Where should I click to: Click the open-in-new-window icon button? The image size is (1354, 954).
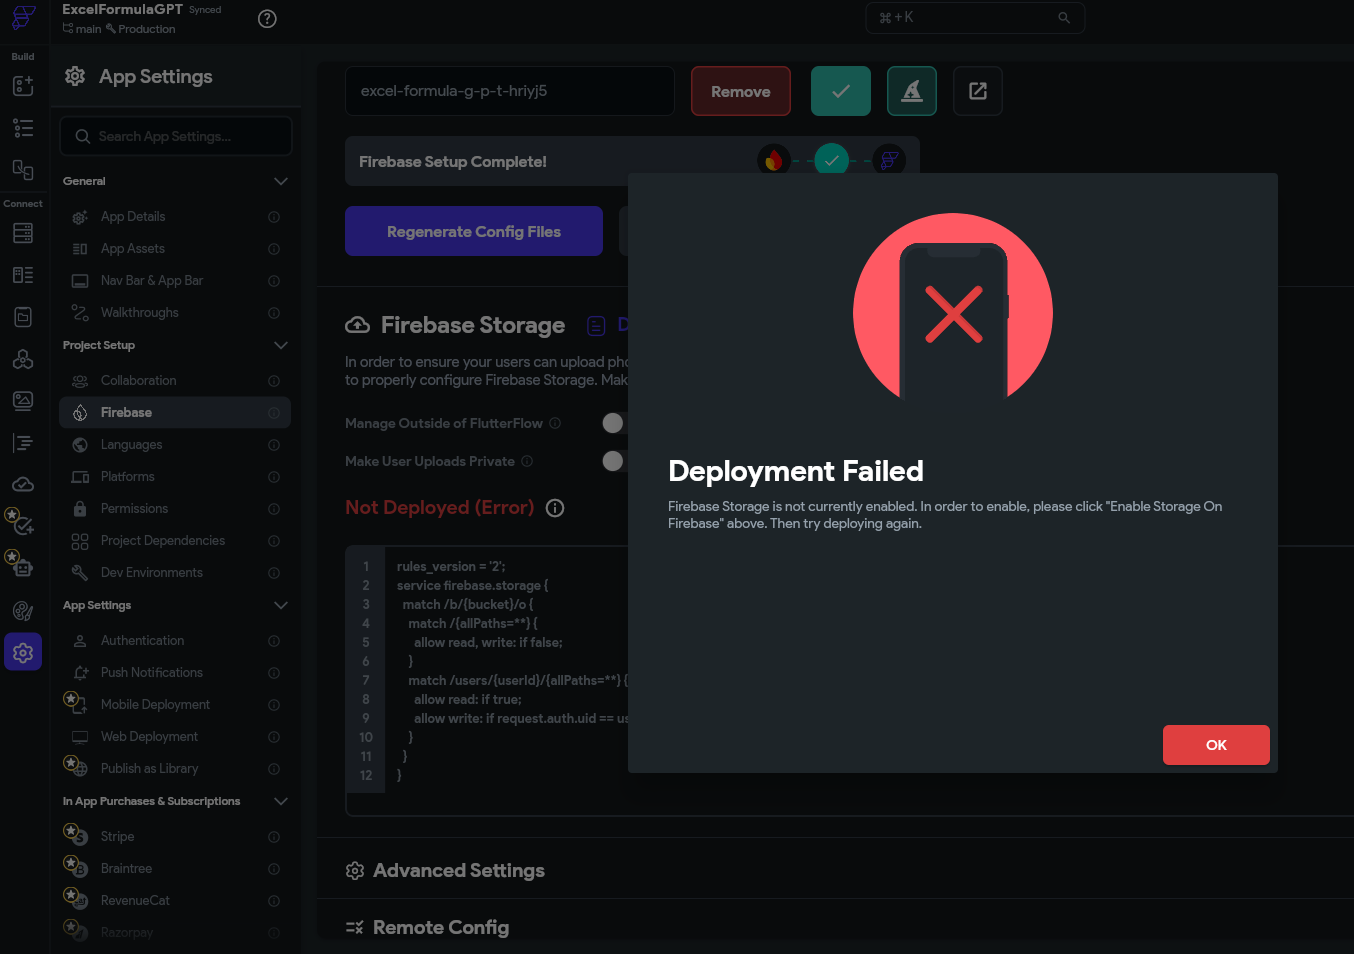click(x=978, y=91)
